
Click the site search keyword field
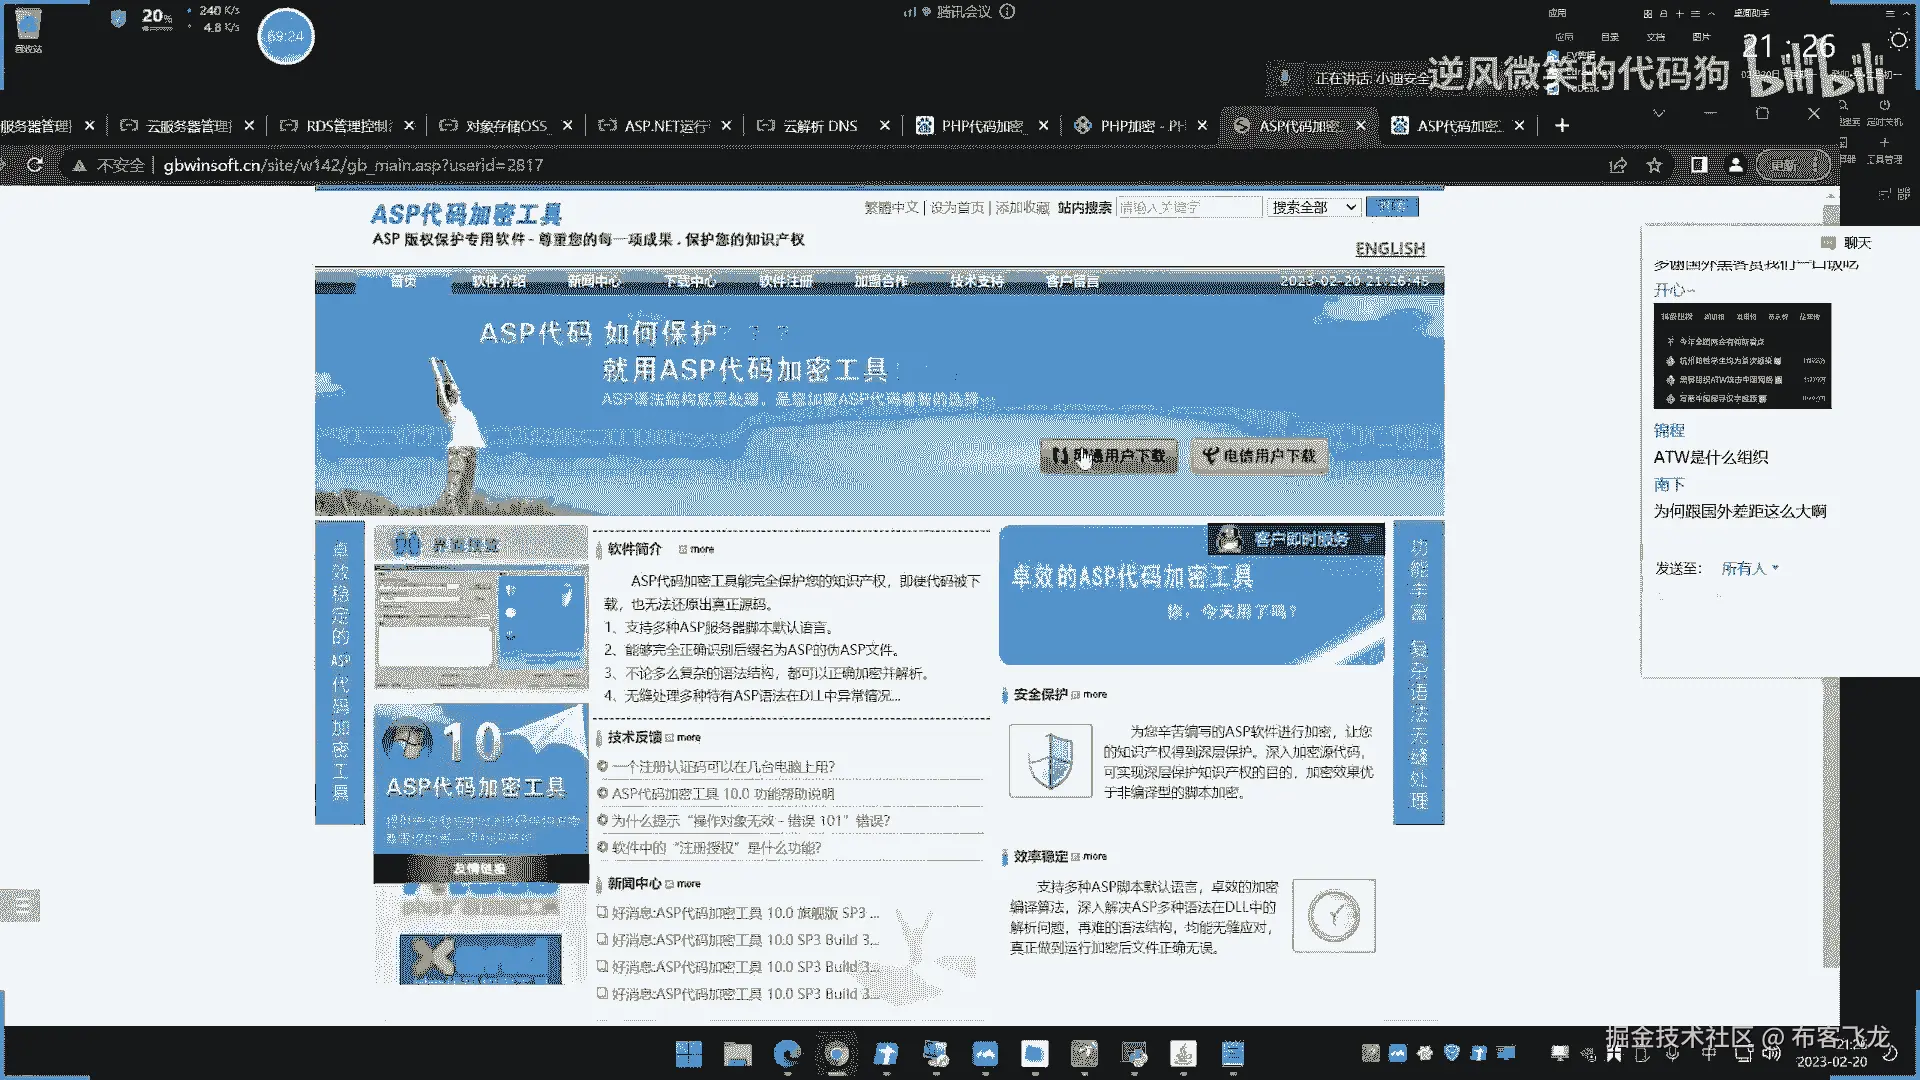coord(1188,207)
